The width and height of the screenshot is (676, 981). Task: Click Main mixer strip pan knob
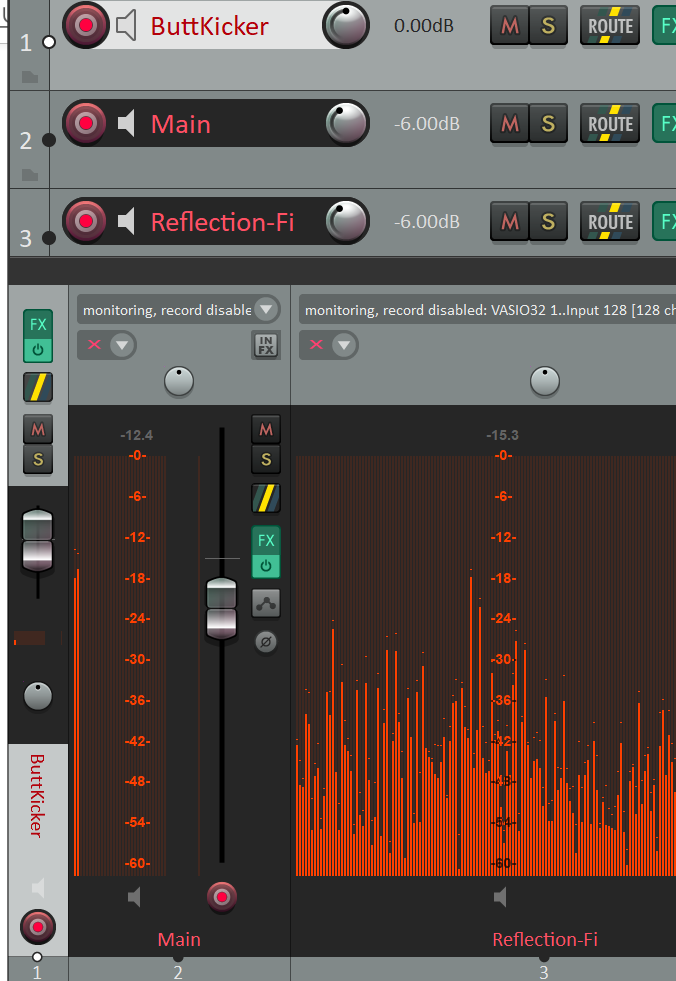(x=178, y=381)
